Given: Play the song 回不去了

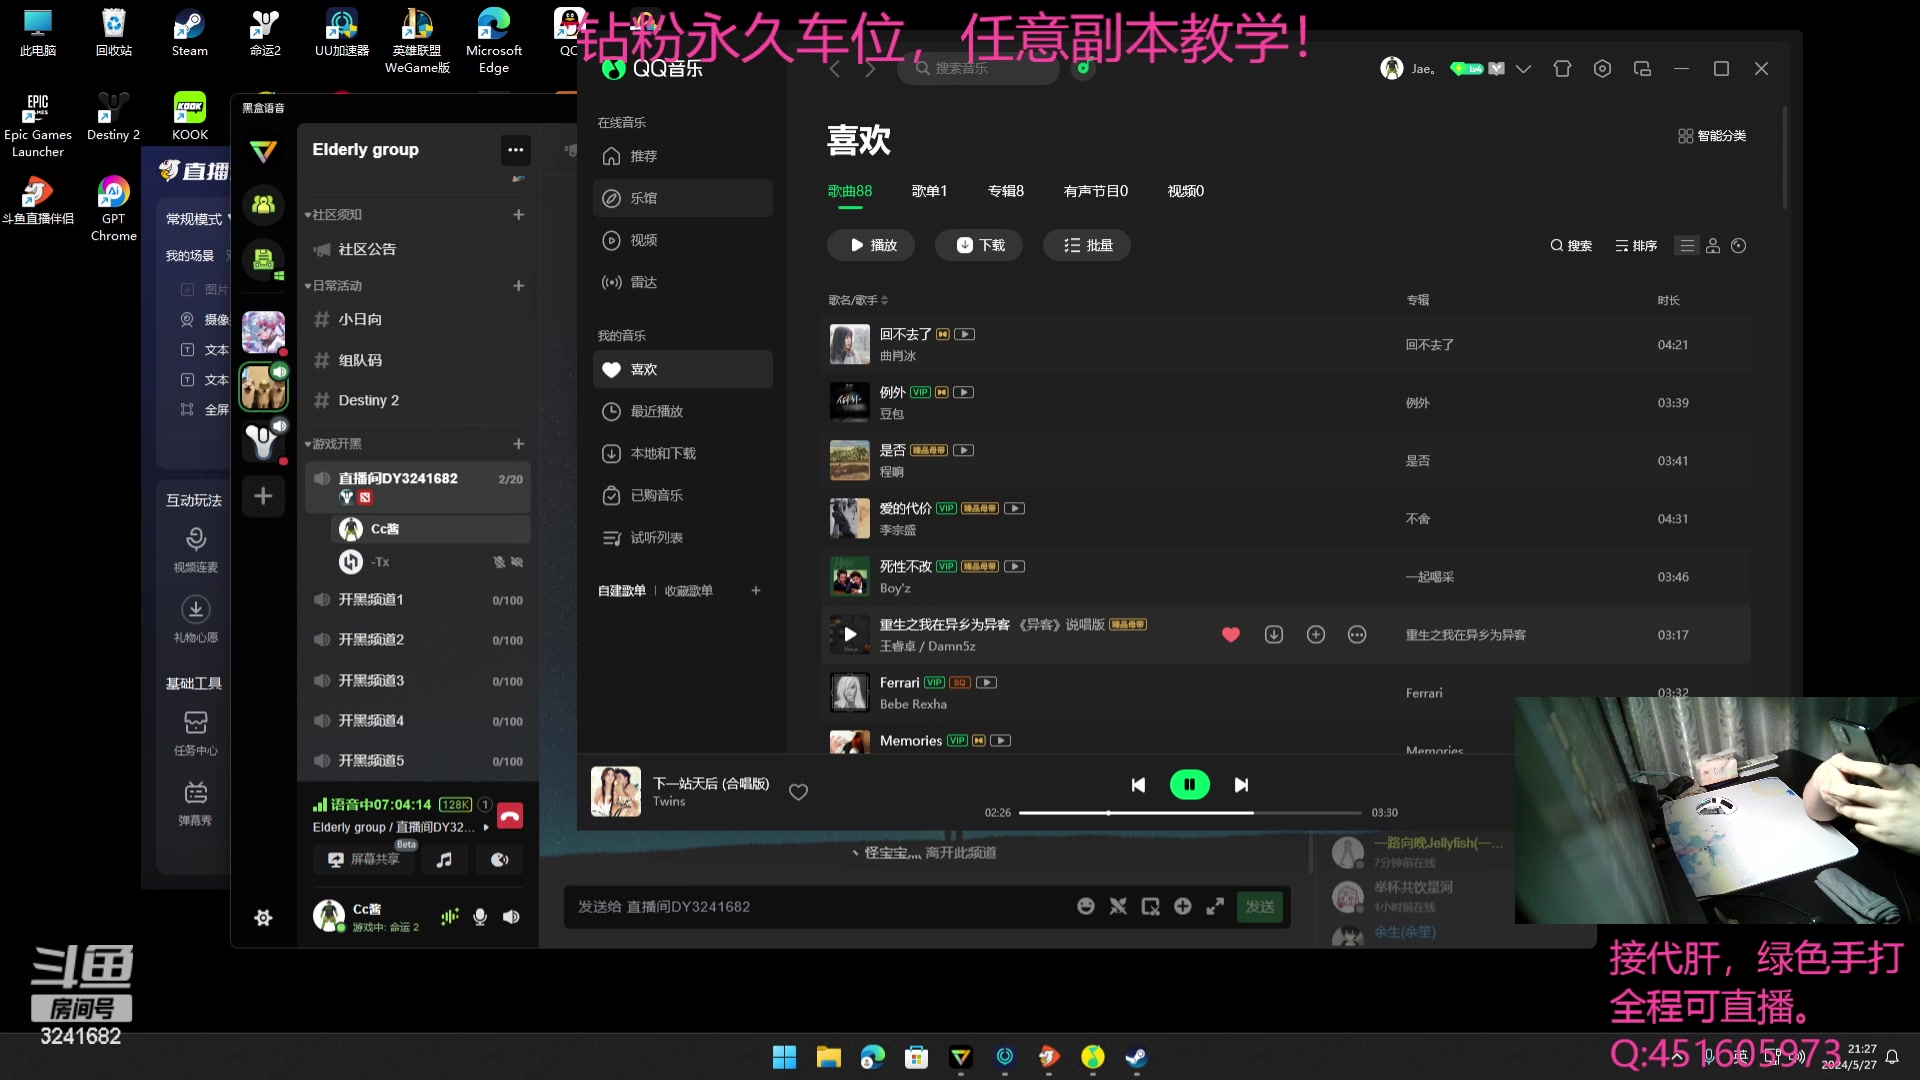Looking at the screenshot, I should [849, 345].
